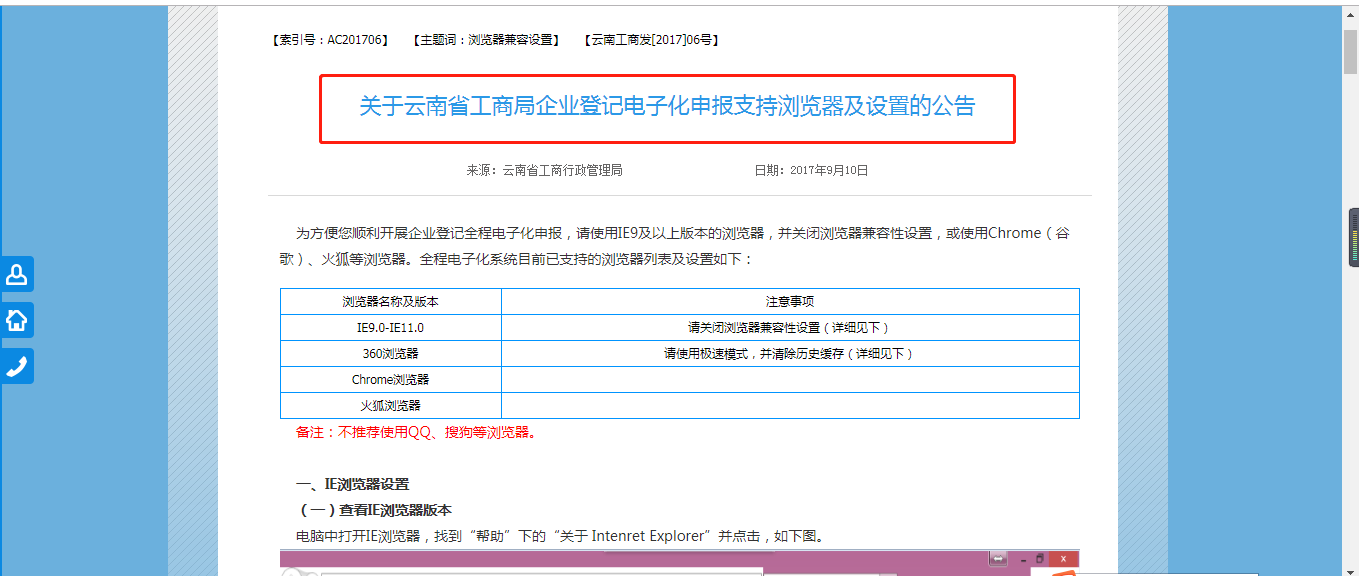Click the 火狐浏览器 row in table
This screenshot has height=576, width=1359.
tap(391, 405)
